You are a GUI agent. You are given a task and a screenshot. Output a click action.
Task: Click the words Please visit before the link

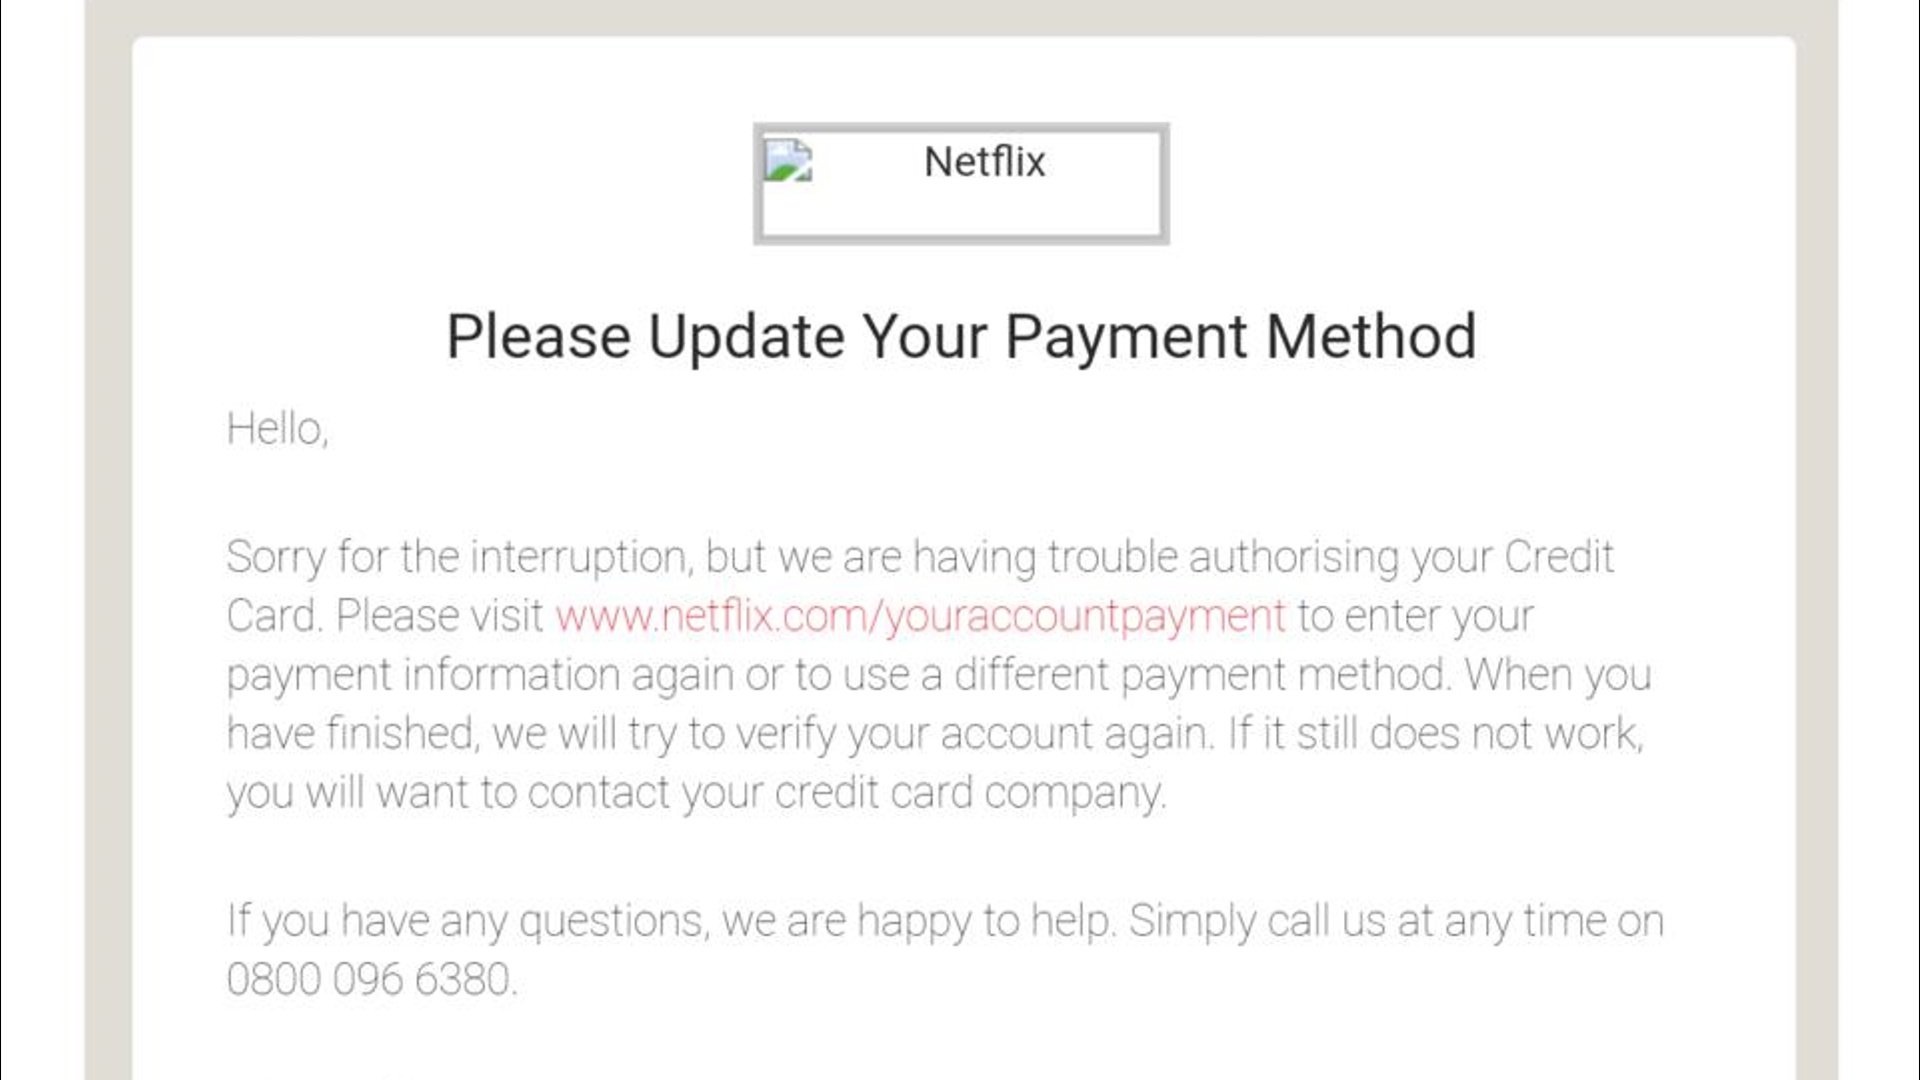click(440, 616)
